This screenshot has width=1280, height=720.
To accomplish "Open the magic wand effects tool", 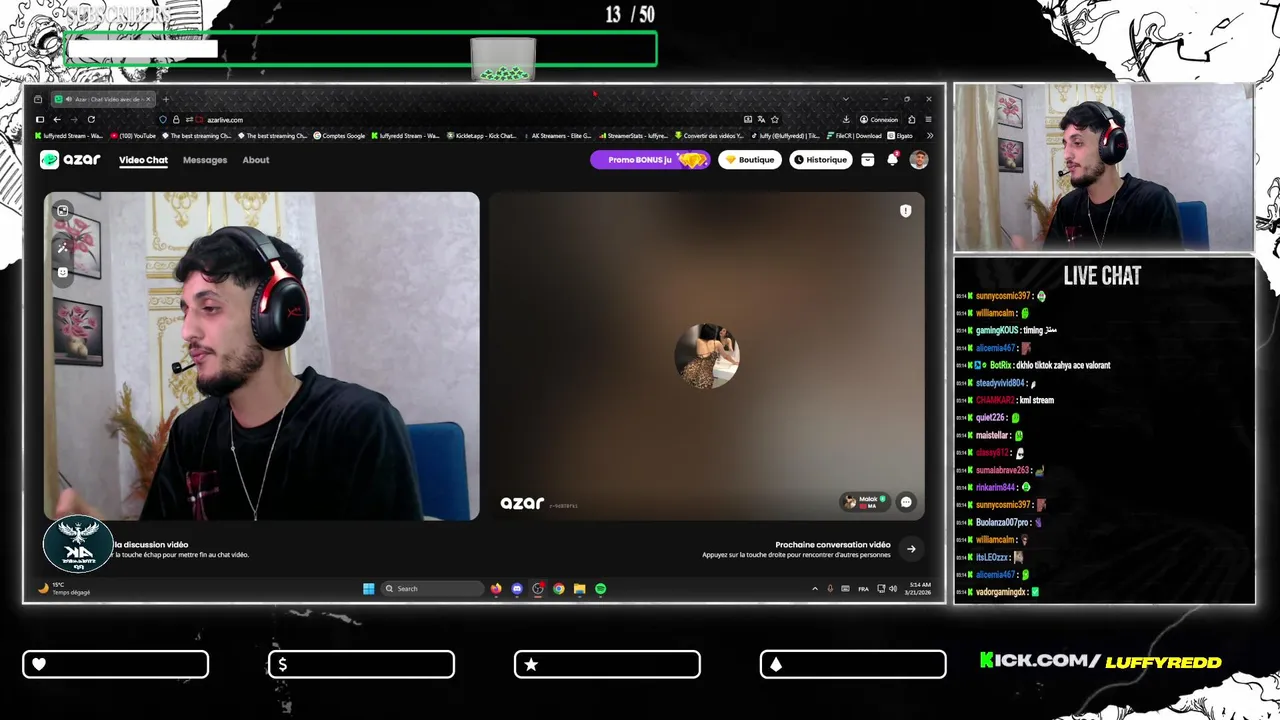I will pos(62,246).
